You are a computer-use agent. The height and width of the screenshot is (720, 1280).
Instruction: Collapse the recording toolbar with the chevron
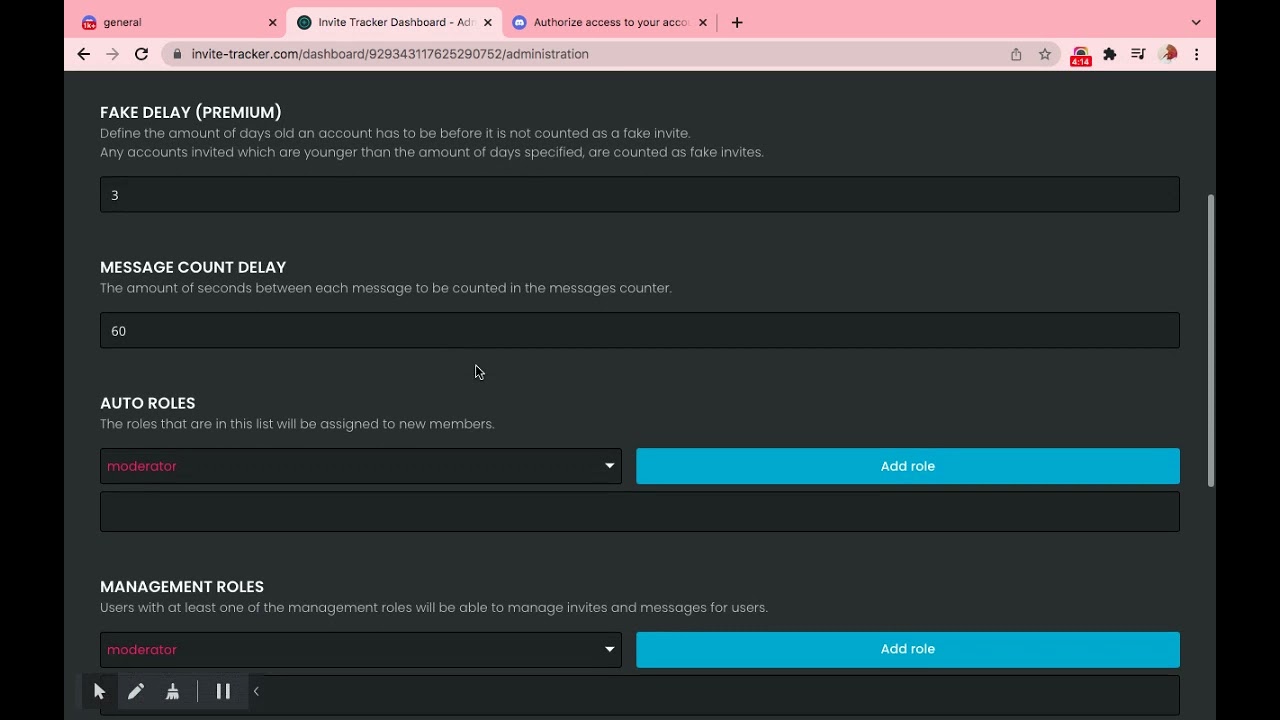tap(256, 691)
